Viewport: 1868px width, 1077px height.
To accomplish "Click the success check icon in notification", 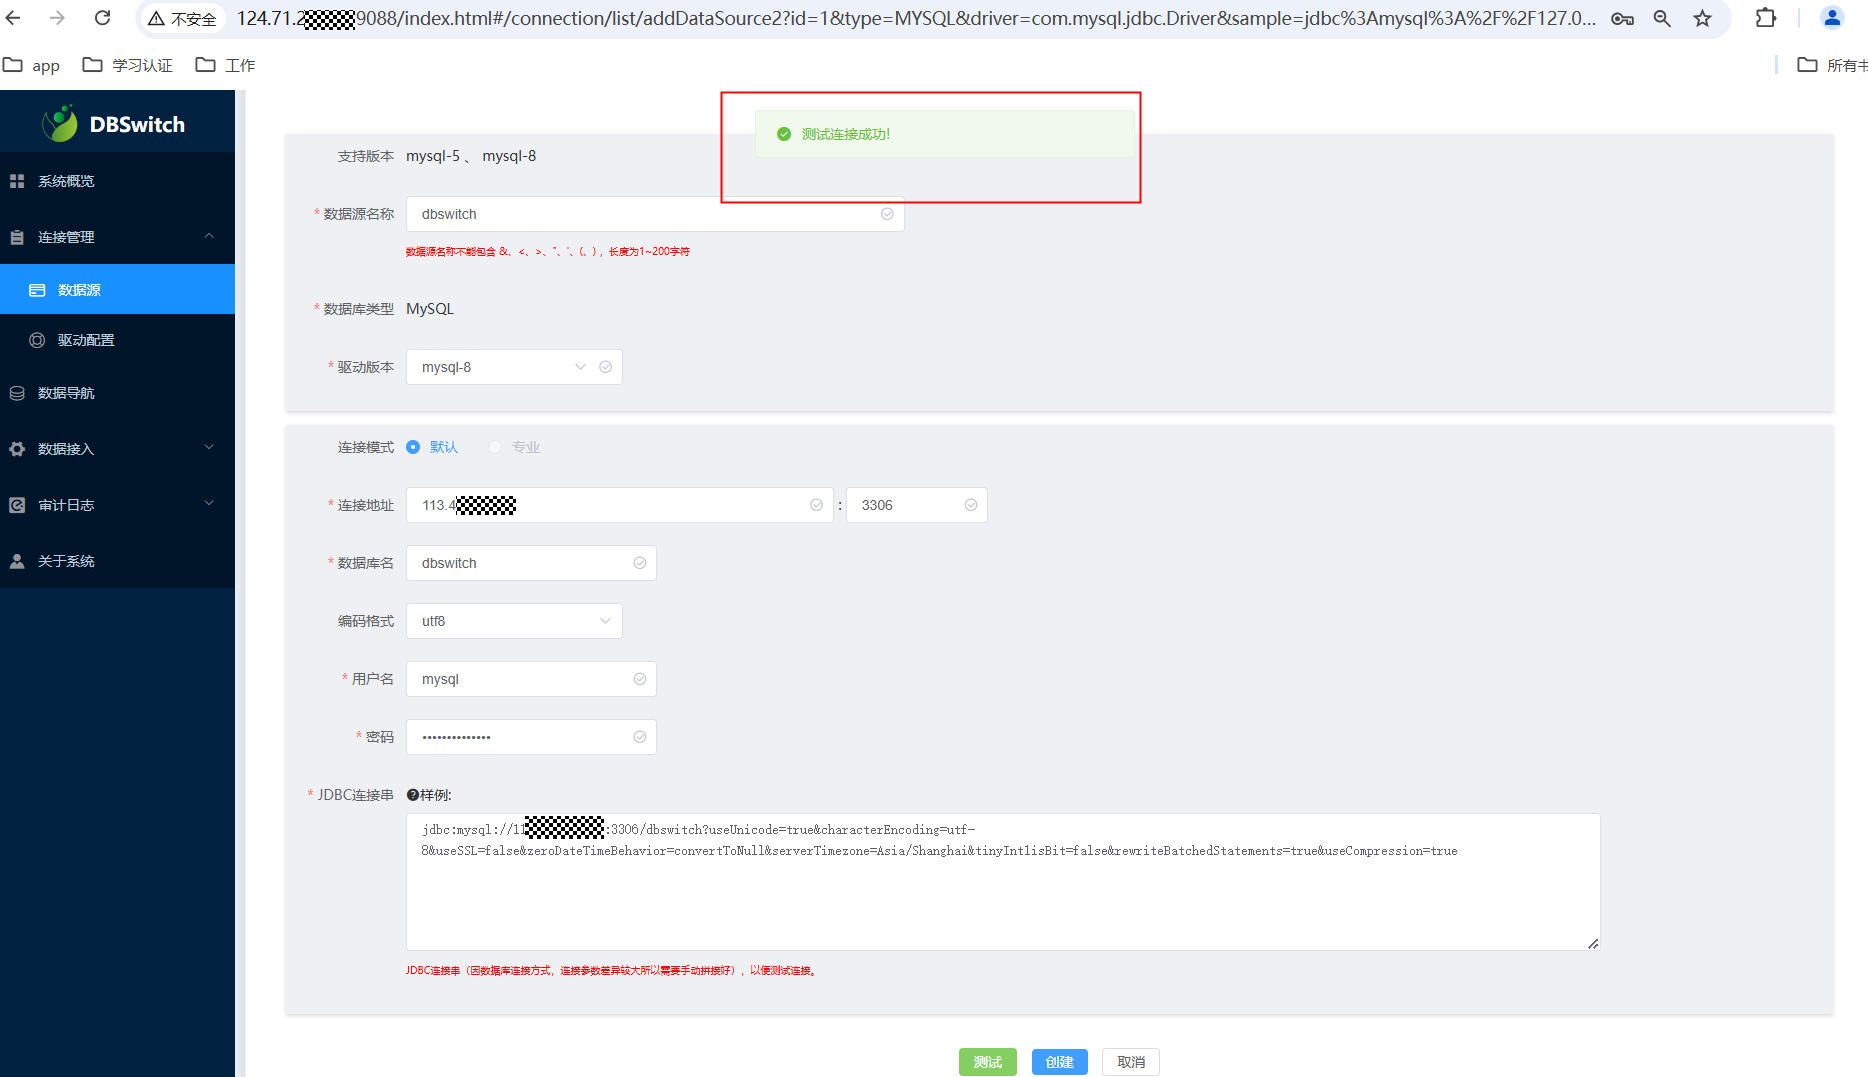I will (x=784, y=134).
